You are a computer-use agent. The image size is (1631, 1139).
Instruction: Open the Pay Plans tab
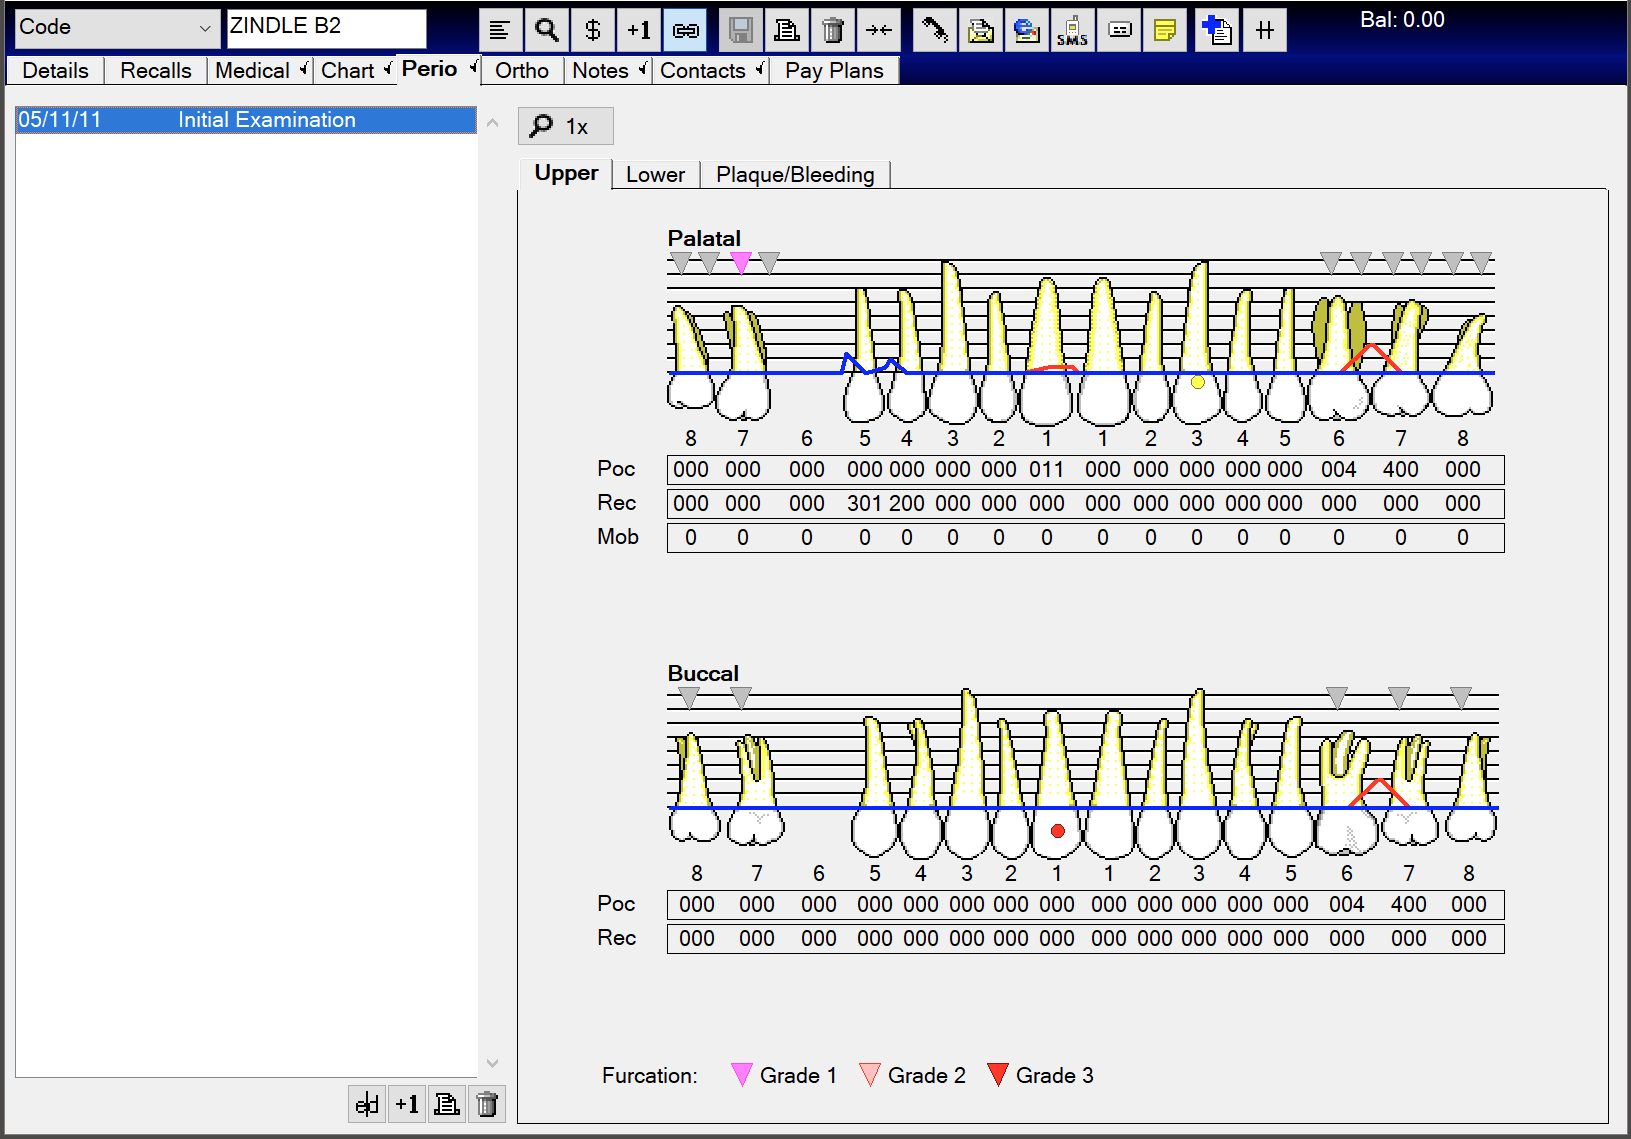(834, 70)
